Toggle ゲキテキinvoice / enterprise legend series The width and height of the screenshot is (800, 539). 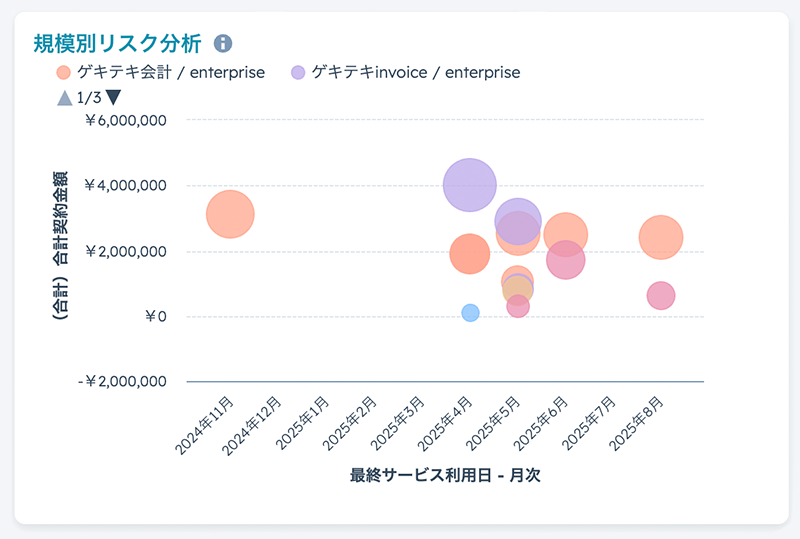pos(415,72)
